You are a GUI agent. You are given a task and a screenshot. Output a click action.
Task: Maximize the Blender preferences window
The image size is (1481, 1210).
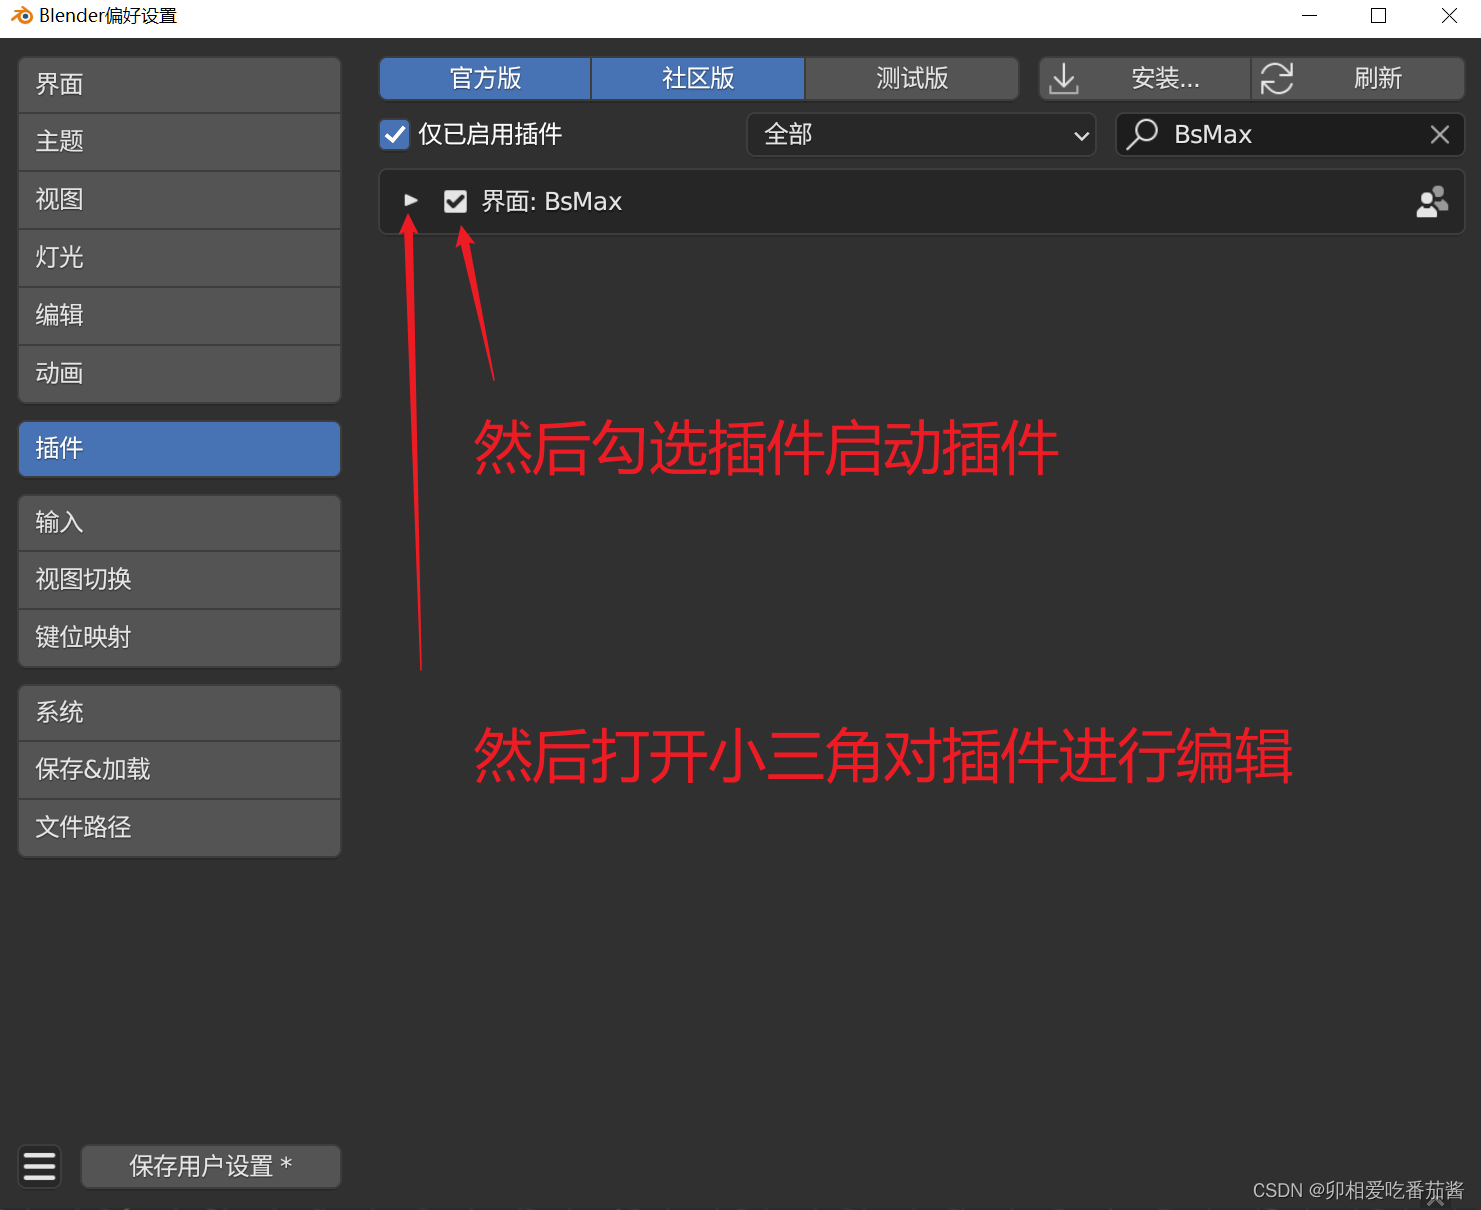click(1378, 16)
